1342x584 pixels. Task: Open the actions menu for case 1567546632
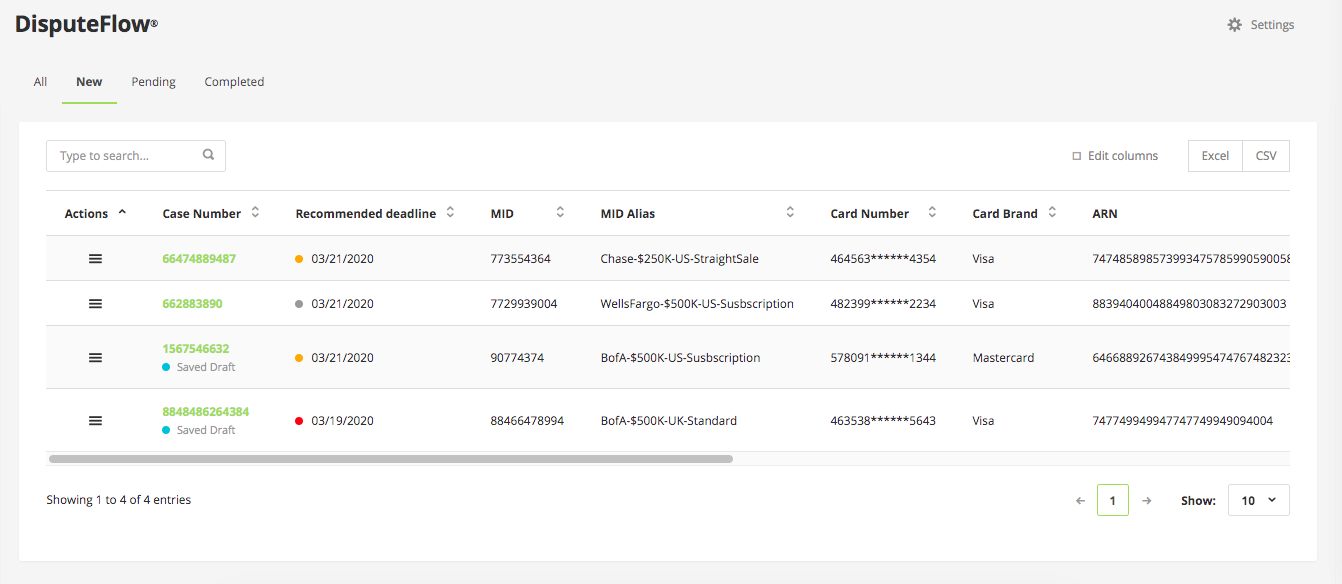pyautogui.click(x=95, y=357)
